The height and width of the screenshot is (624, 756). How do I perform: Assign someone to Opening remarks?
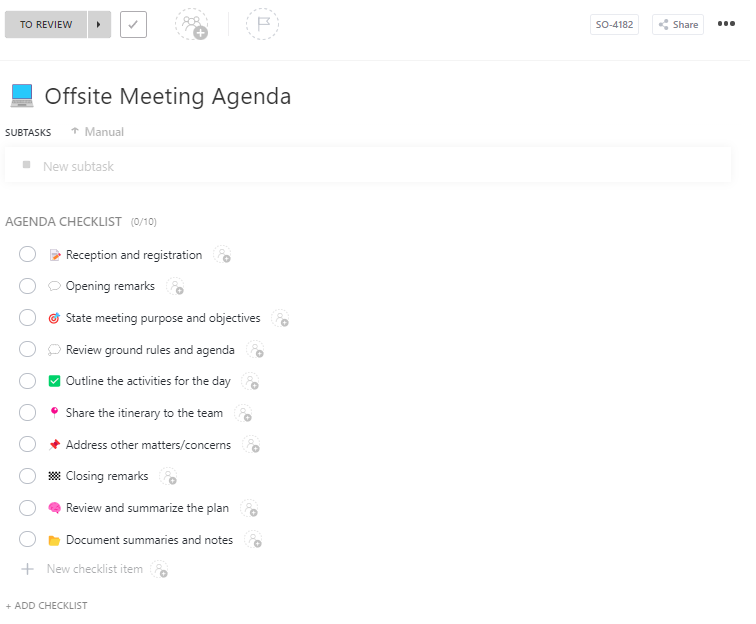pyautogui.click(x=176, y=286)
